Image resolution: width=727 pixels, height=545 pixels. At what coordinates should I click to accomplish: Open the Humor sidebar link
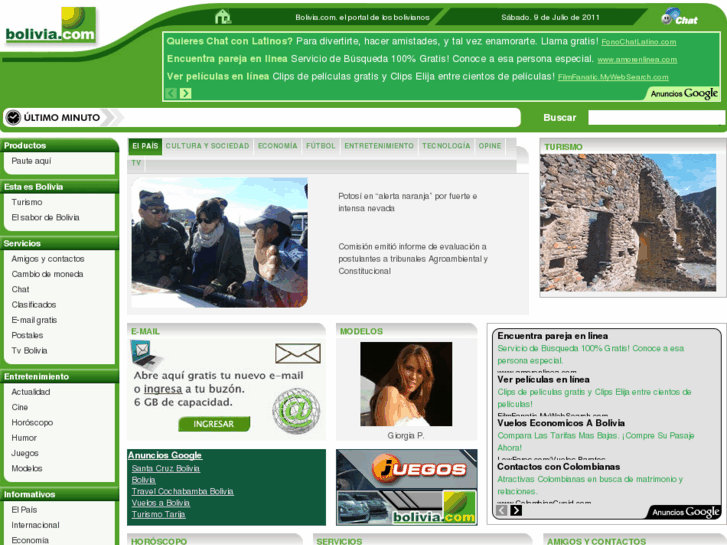tap(24, 438)
